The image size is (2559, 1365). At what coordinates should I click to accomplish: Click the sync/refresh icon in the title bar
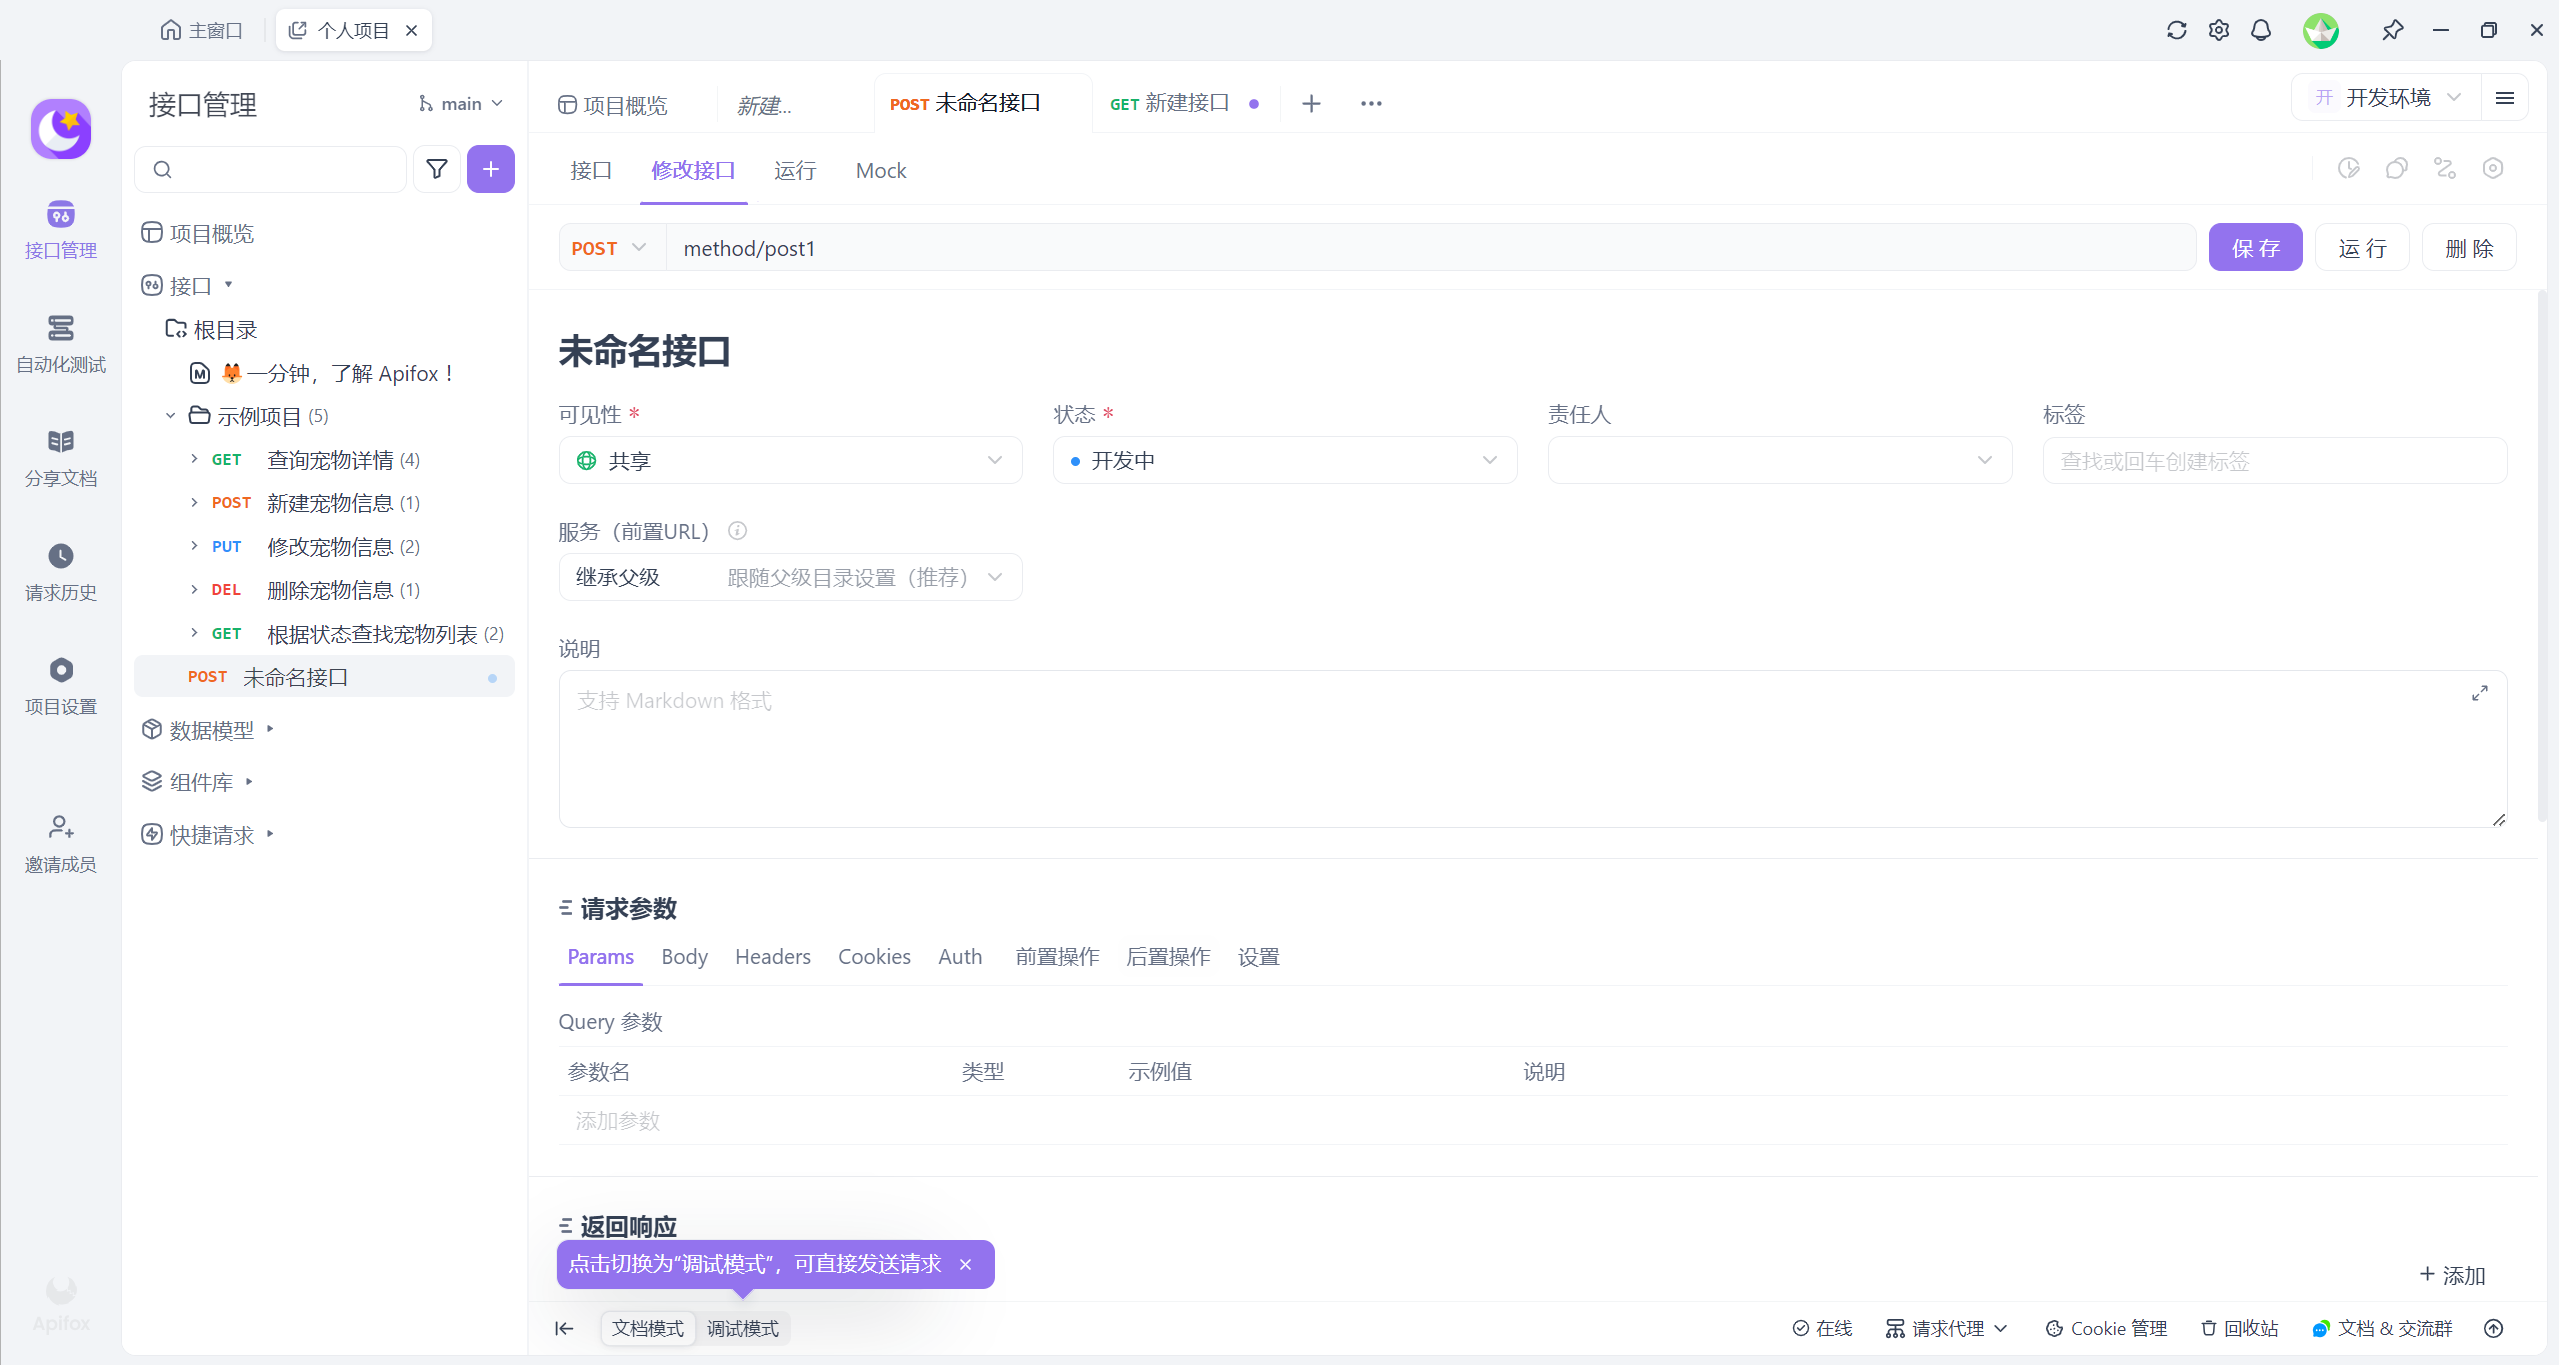pyautogui.click(x=2177, y=30)
